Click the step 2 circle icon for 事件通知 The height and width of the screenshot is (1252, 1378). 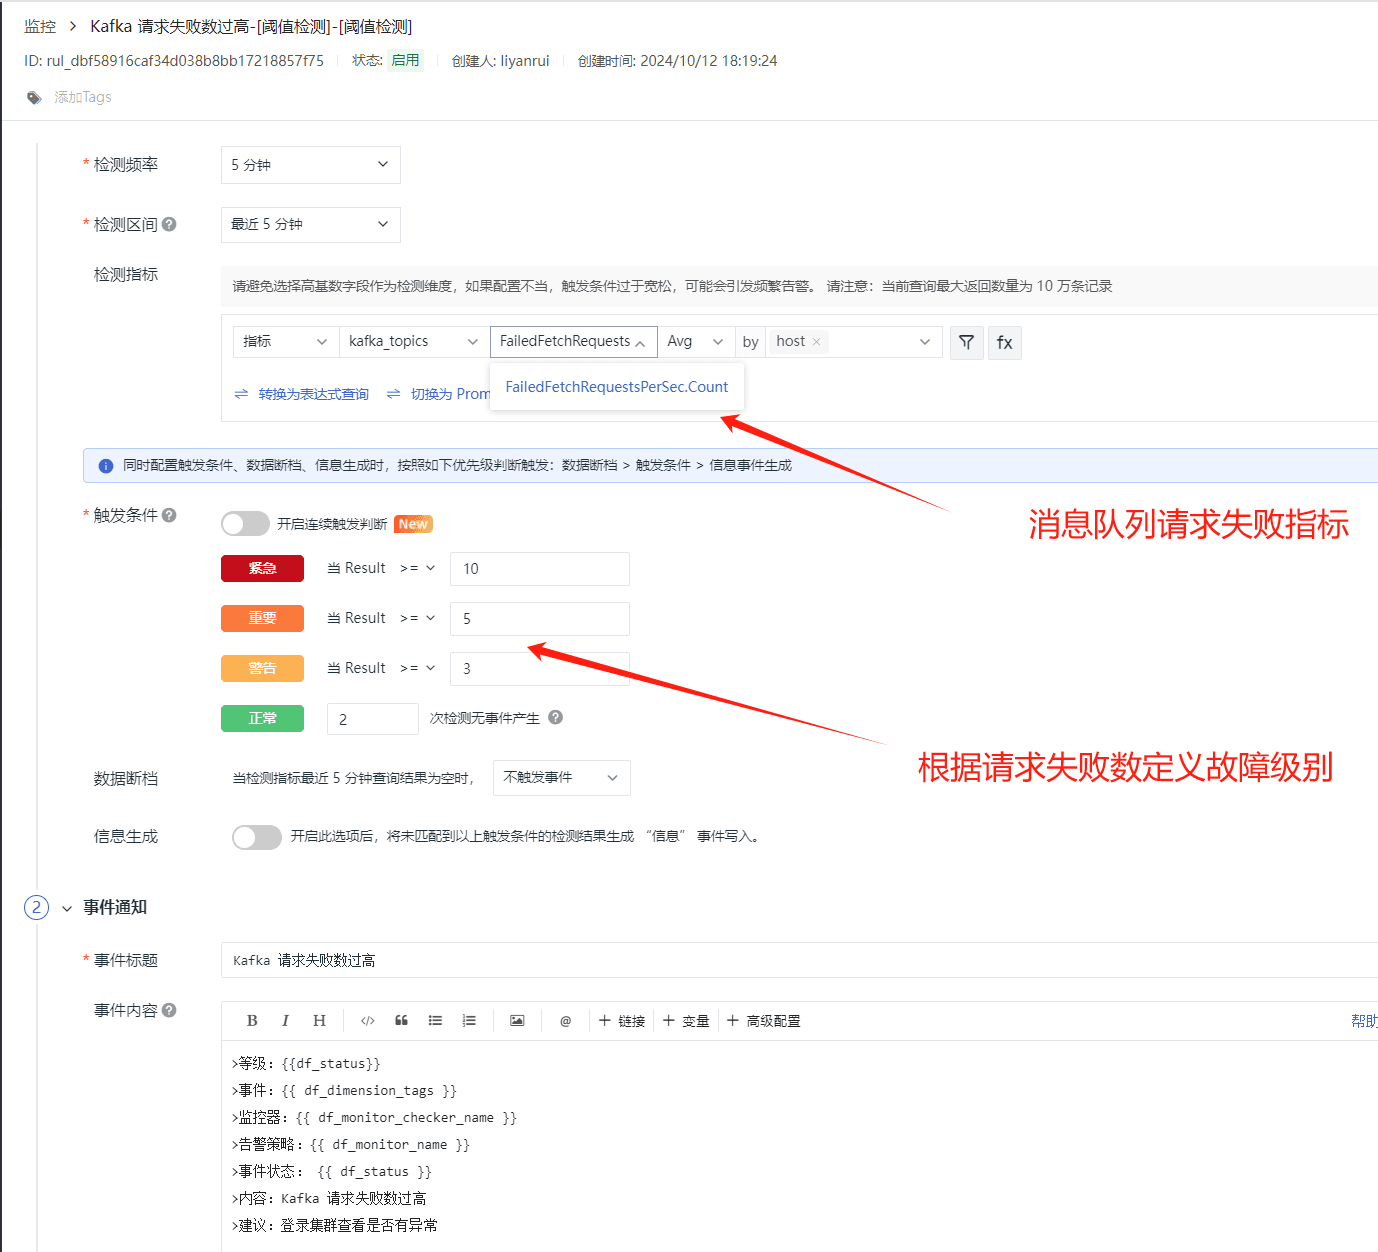pyautogui.click(x=36, y=907)
